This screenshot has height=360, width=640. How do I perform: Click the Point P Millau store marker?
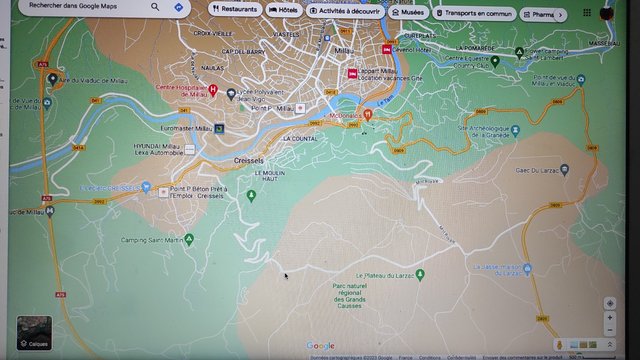click(300, 108)
